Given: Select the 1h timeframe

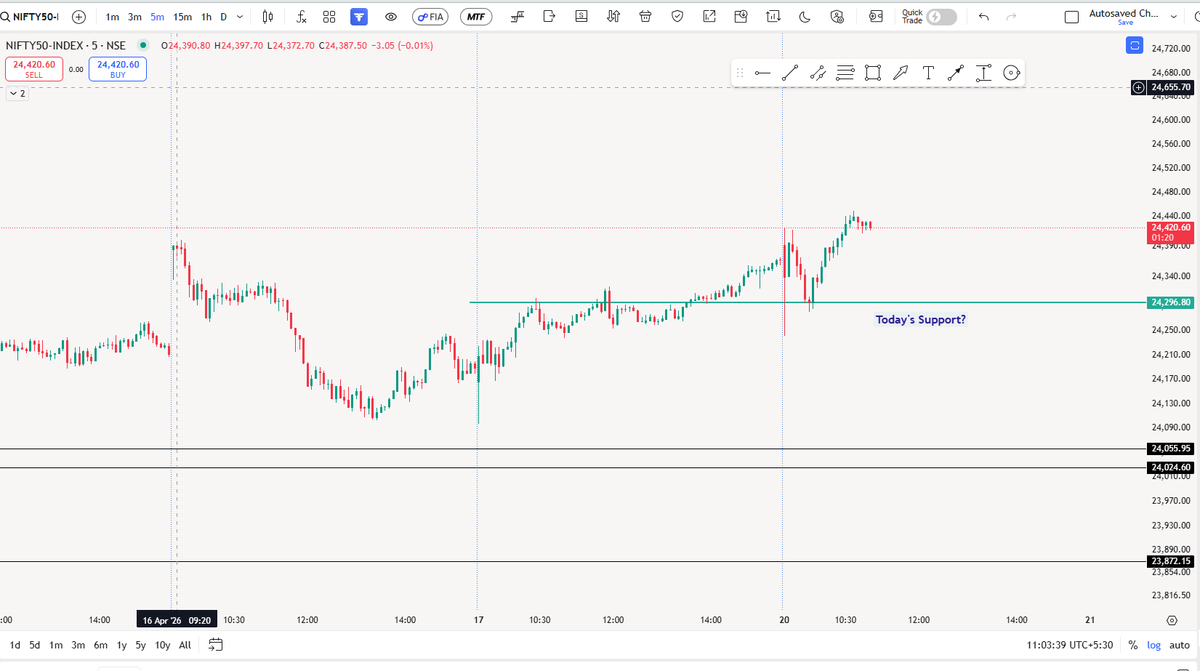Looking at the screenshot, I should (206, 17).
